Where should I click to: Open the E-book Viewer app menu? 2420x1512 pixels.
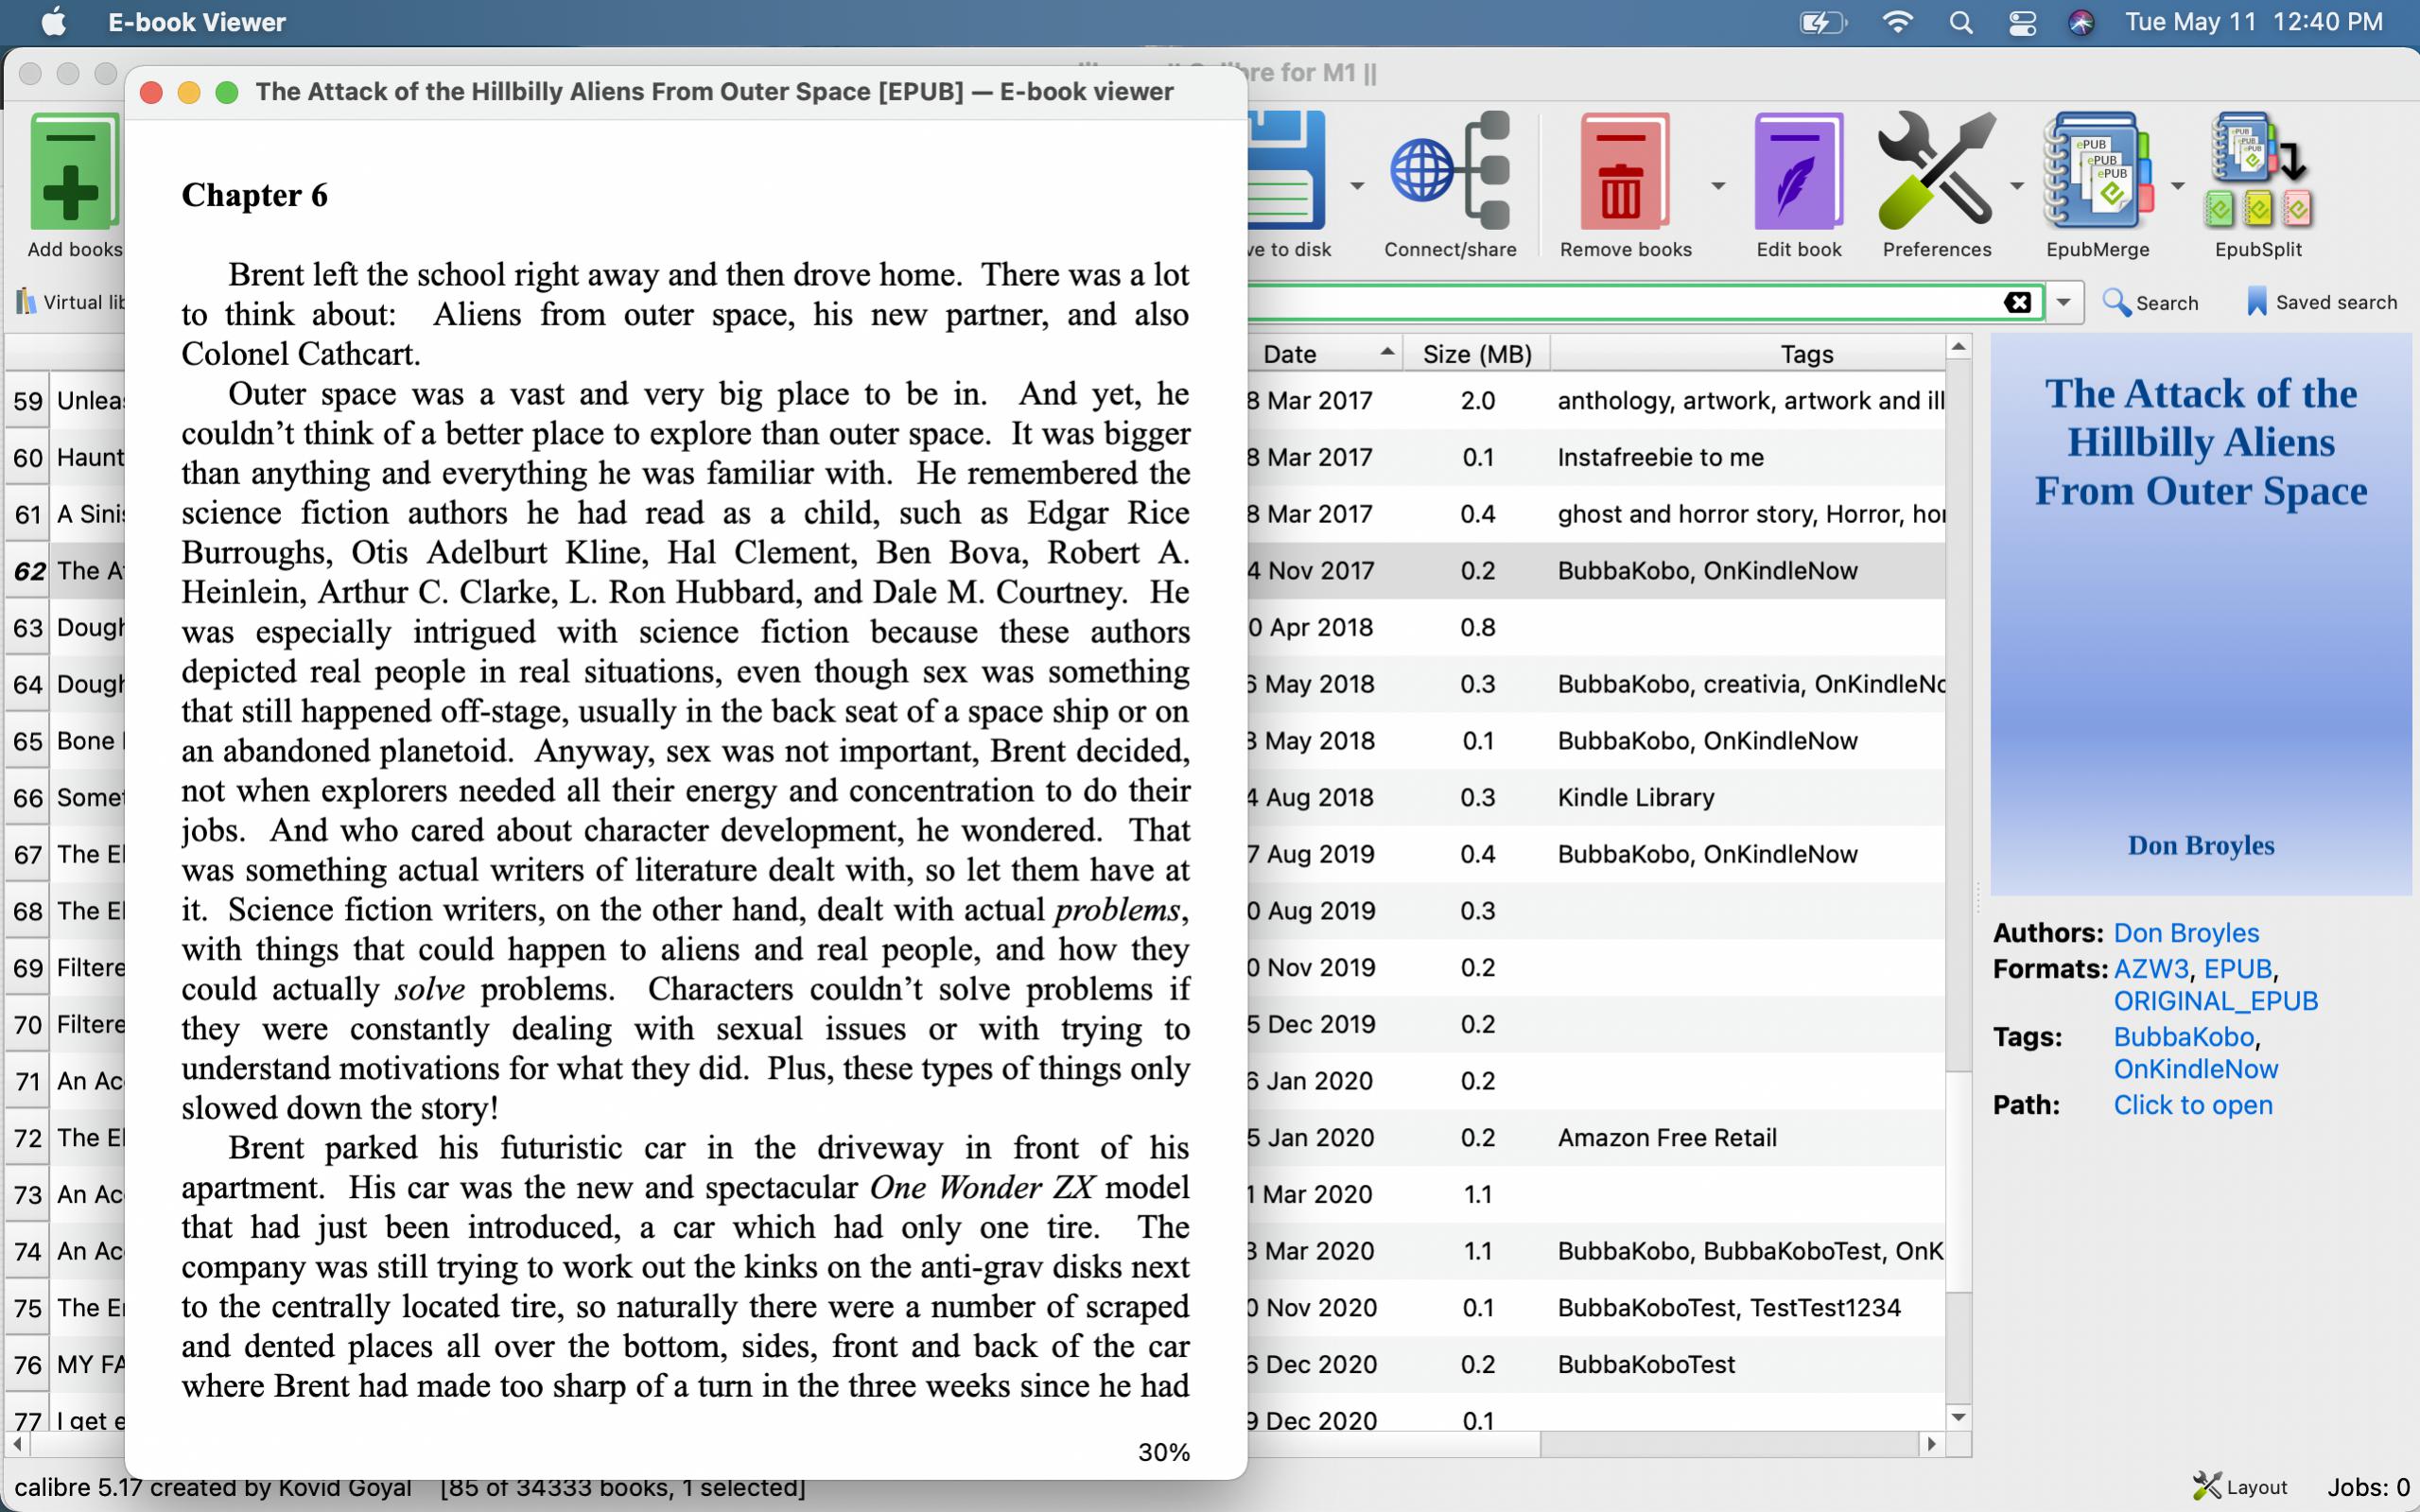pos(197,22)
